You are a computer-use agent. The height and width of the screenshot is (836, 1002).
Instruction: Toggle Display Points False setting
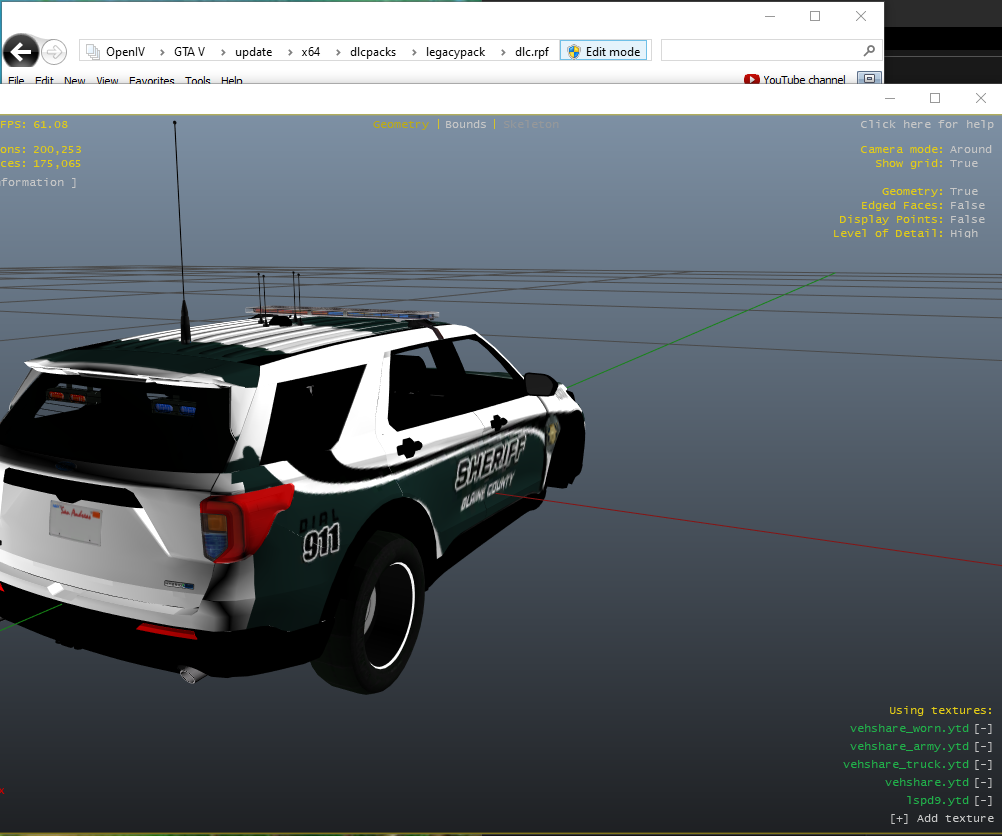(967, 219)
